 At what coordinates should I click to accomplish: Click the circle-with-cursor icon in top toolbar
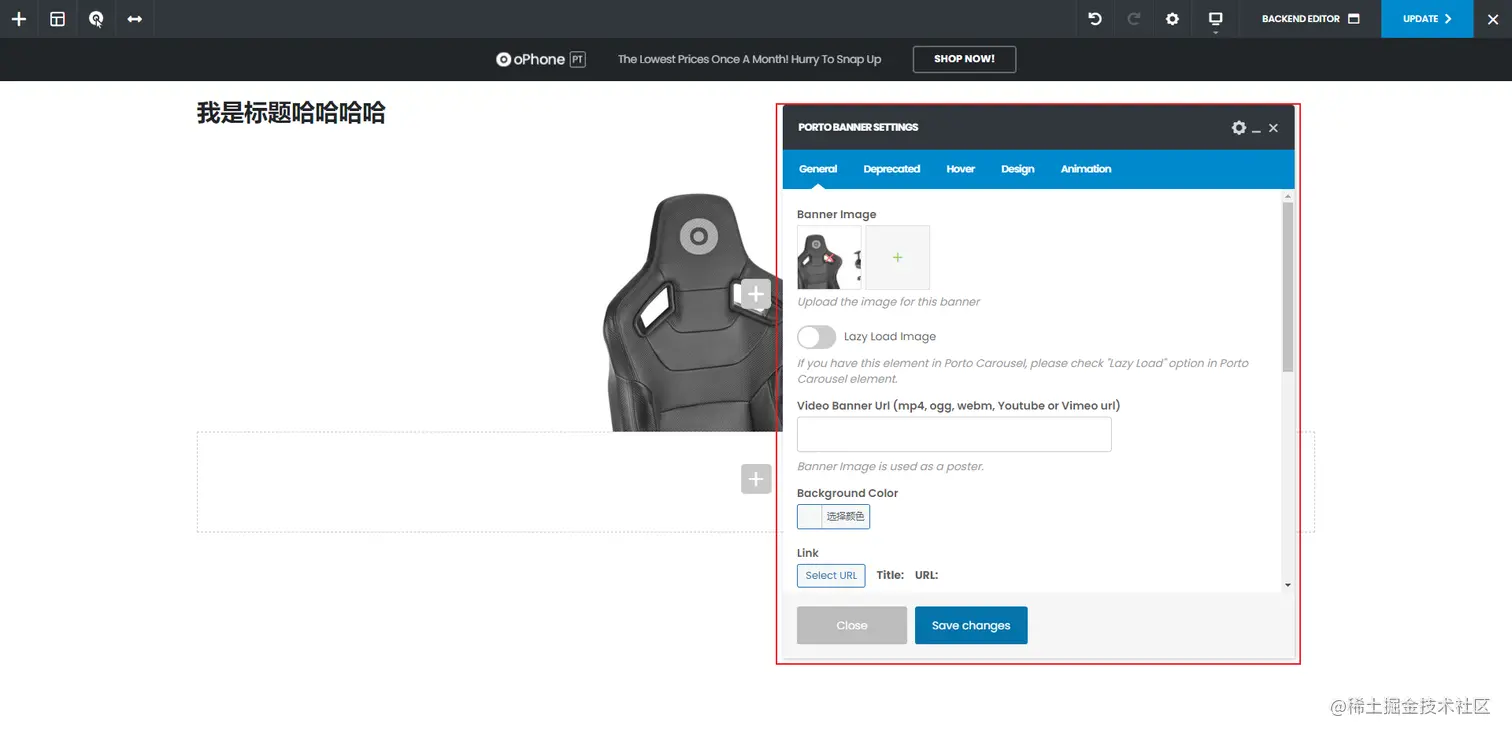(x=96, y=19)
